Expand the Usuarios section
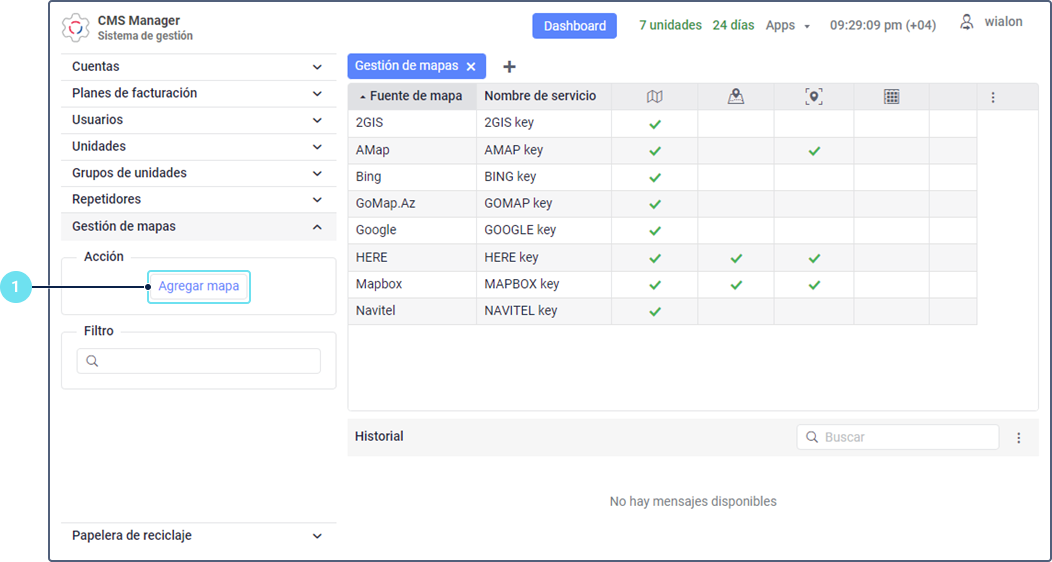Viewport: 1052px width, 562px height. tap(198, 120)
